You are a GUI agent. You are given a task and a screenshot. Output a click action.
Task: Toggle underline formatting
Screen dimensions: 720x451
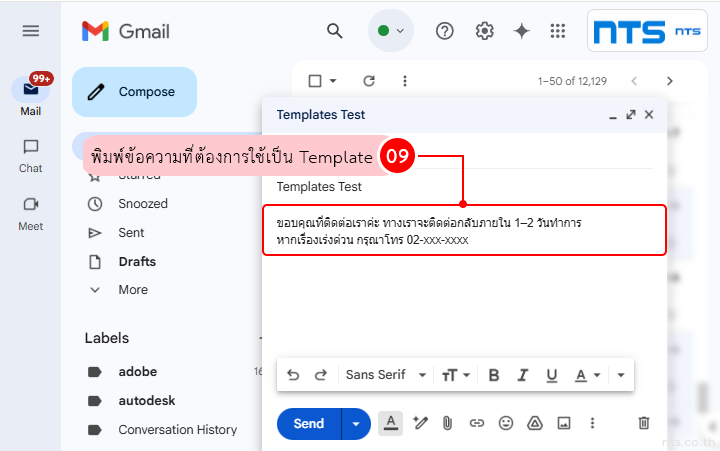tap(551, 375)
